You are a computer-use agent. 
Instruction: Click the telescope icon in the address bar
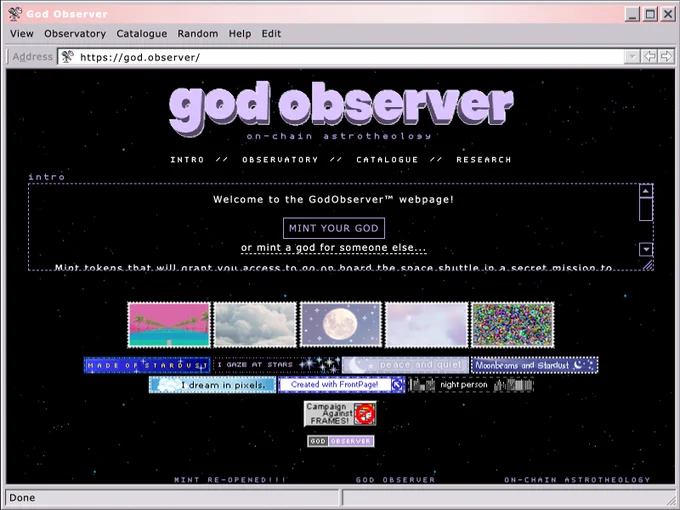point(67,56)
